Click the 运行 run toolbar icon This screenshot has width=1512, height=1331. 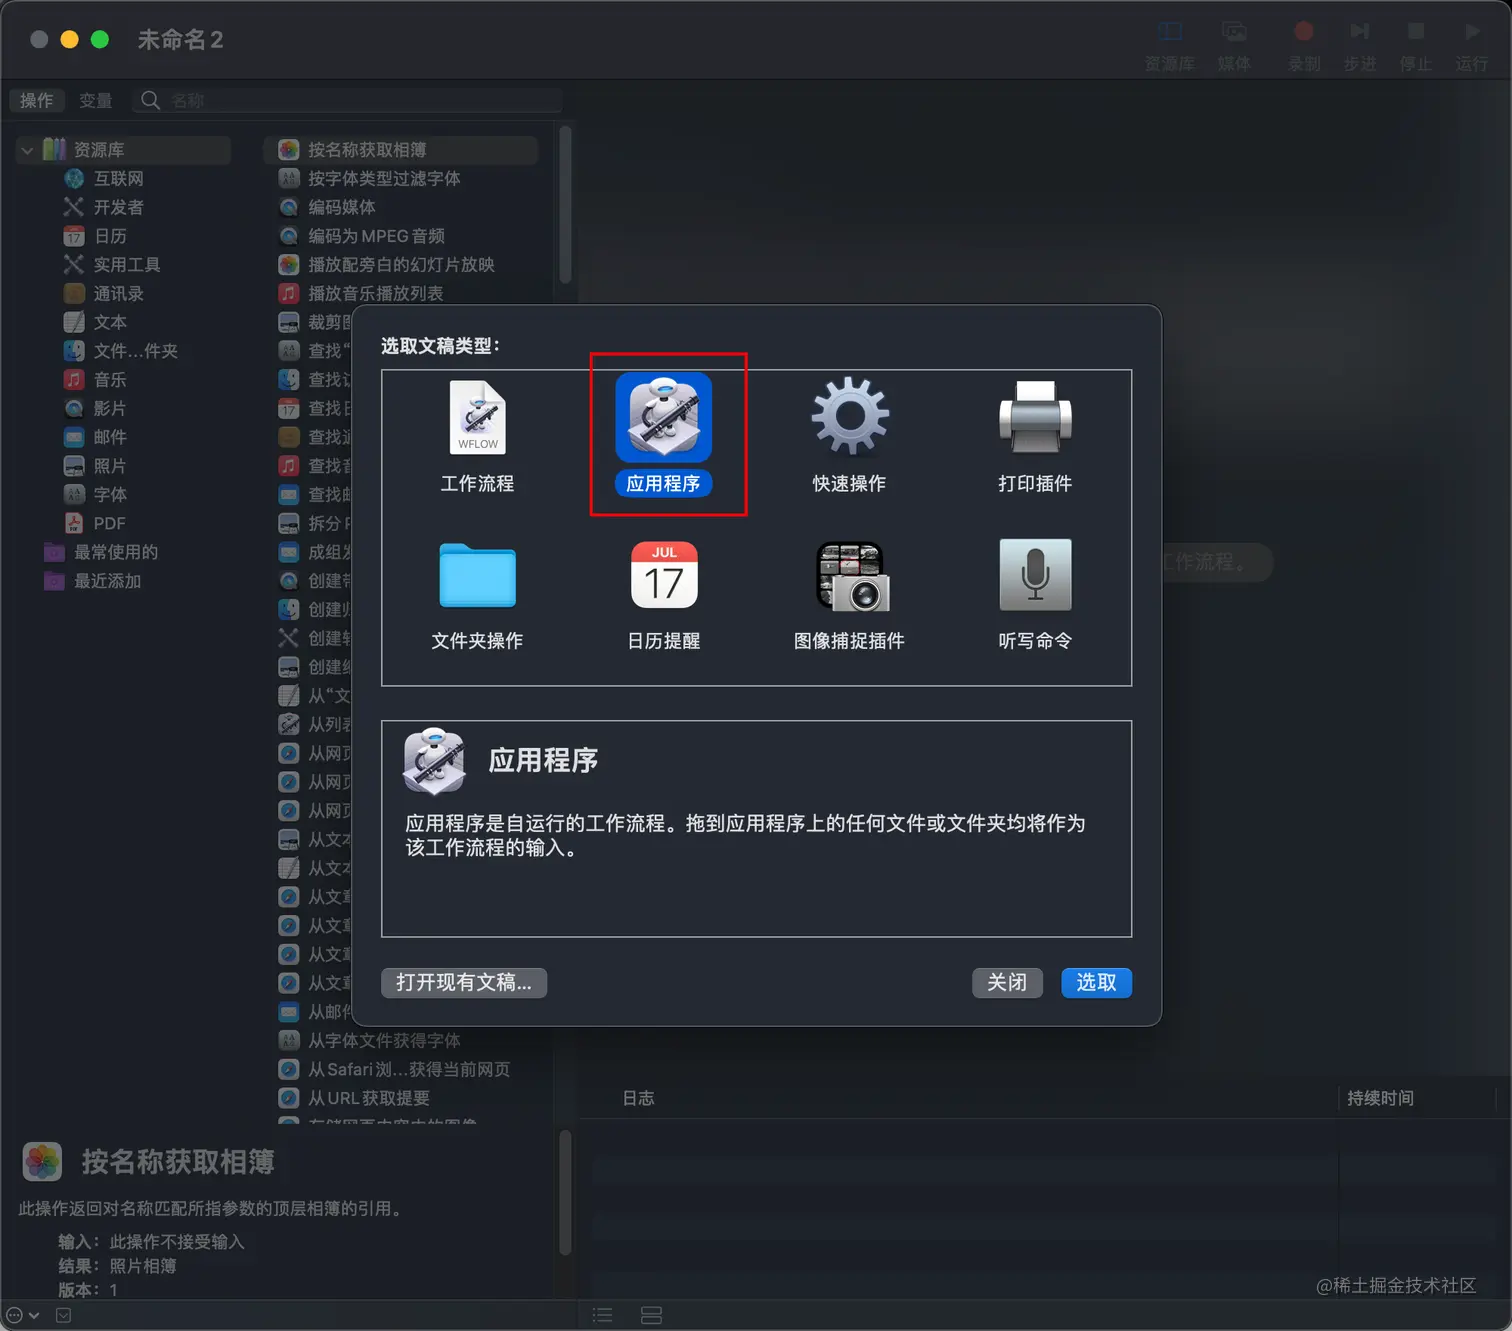1471,32
